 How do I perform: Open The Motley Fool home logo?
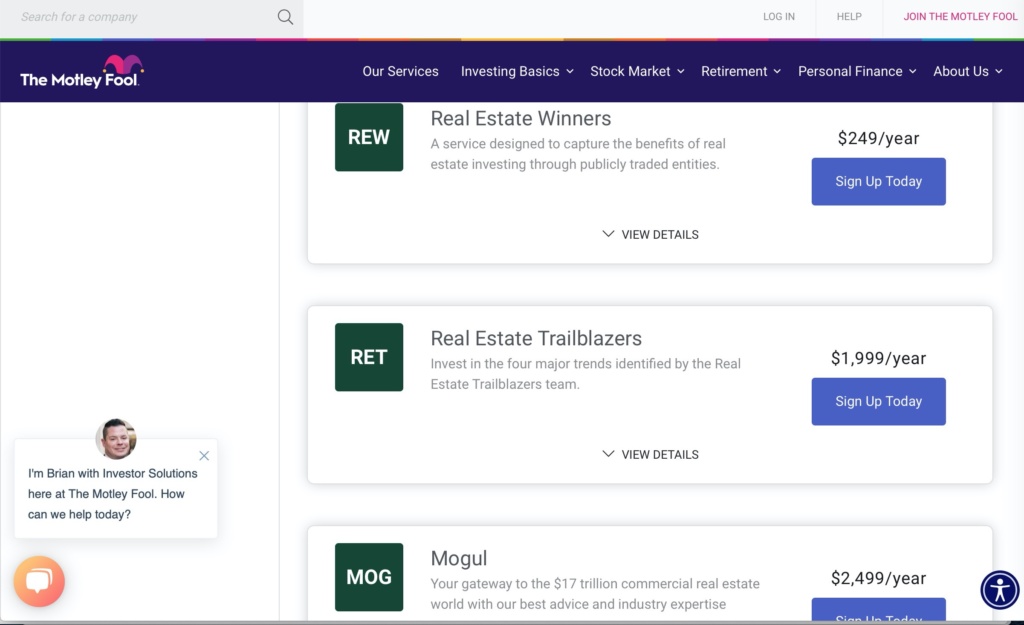click(82, 72)
